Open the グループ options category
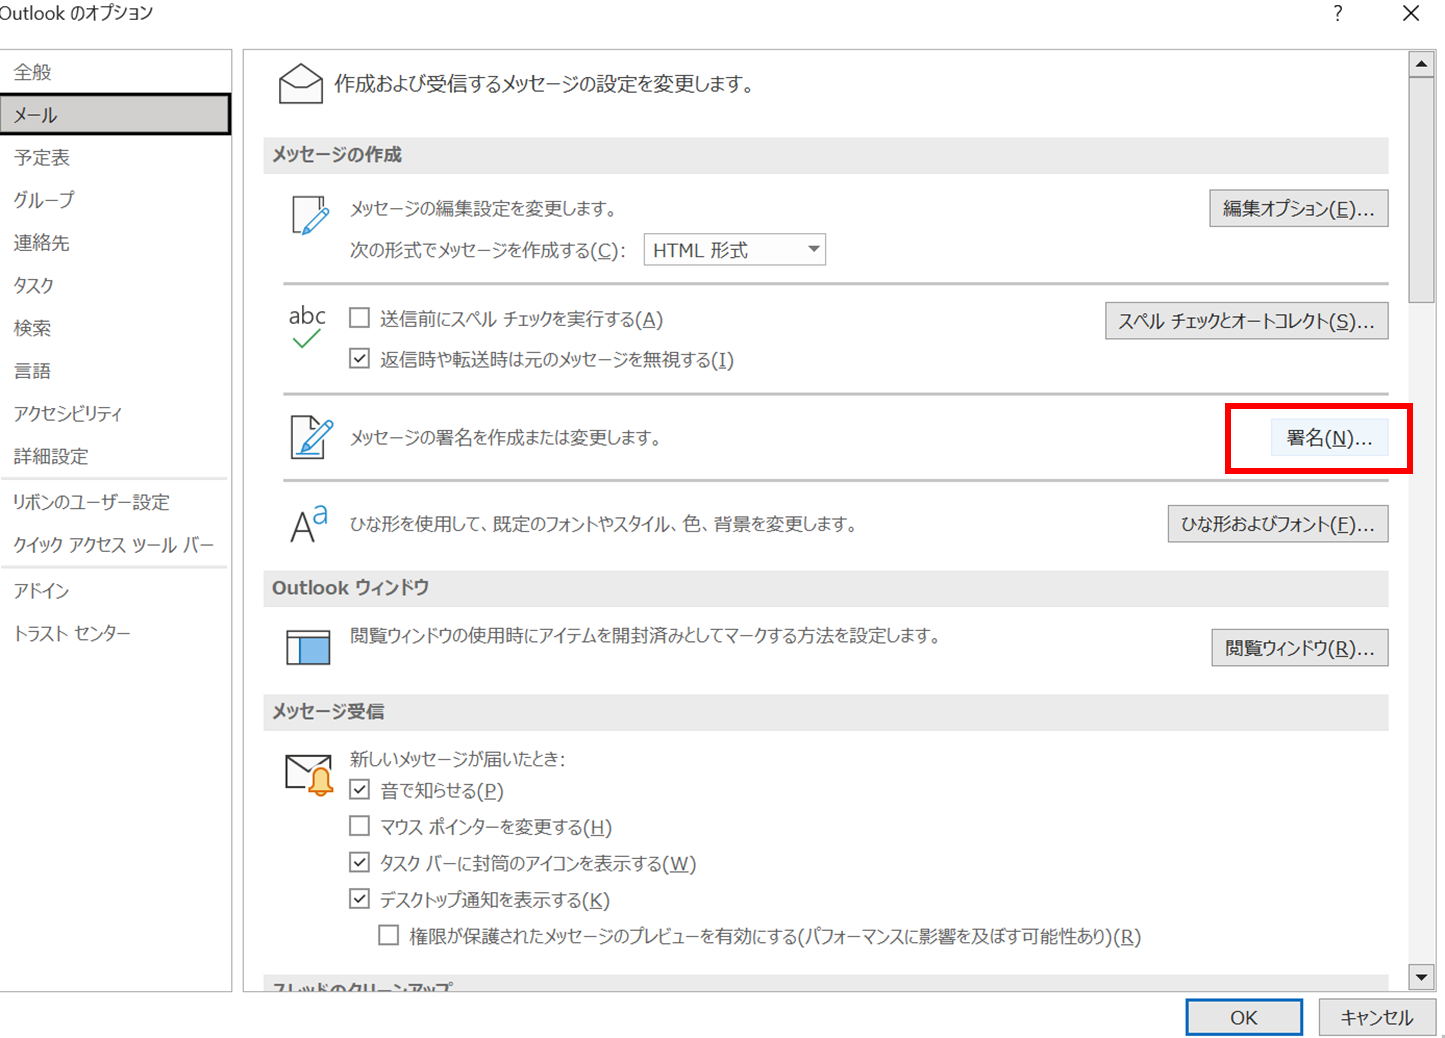 115,200
